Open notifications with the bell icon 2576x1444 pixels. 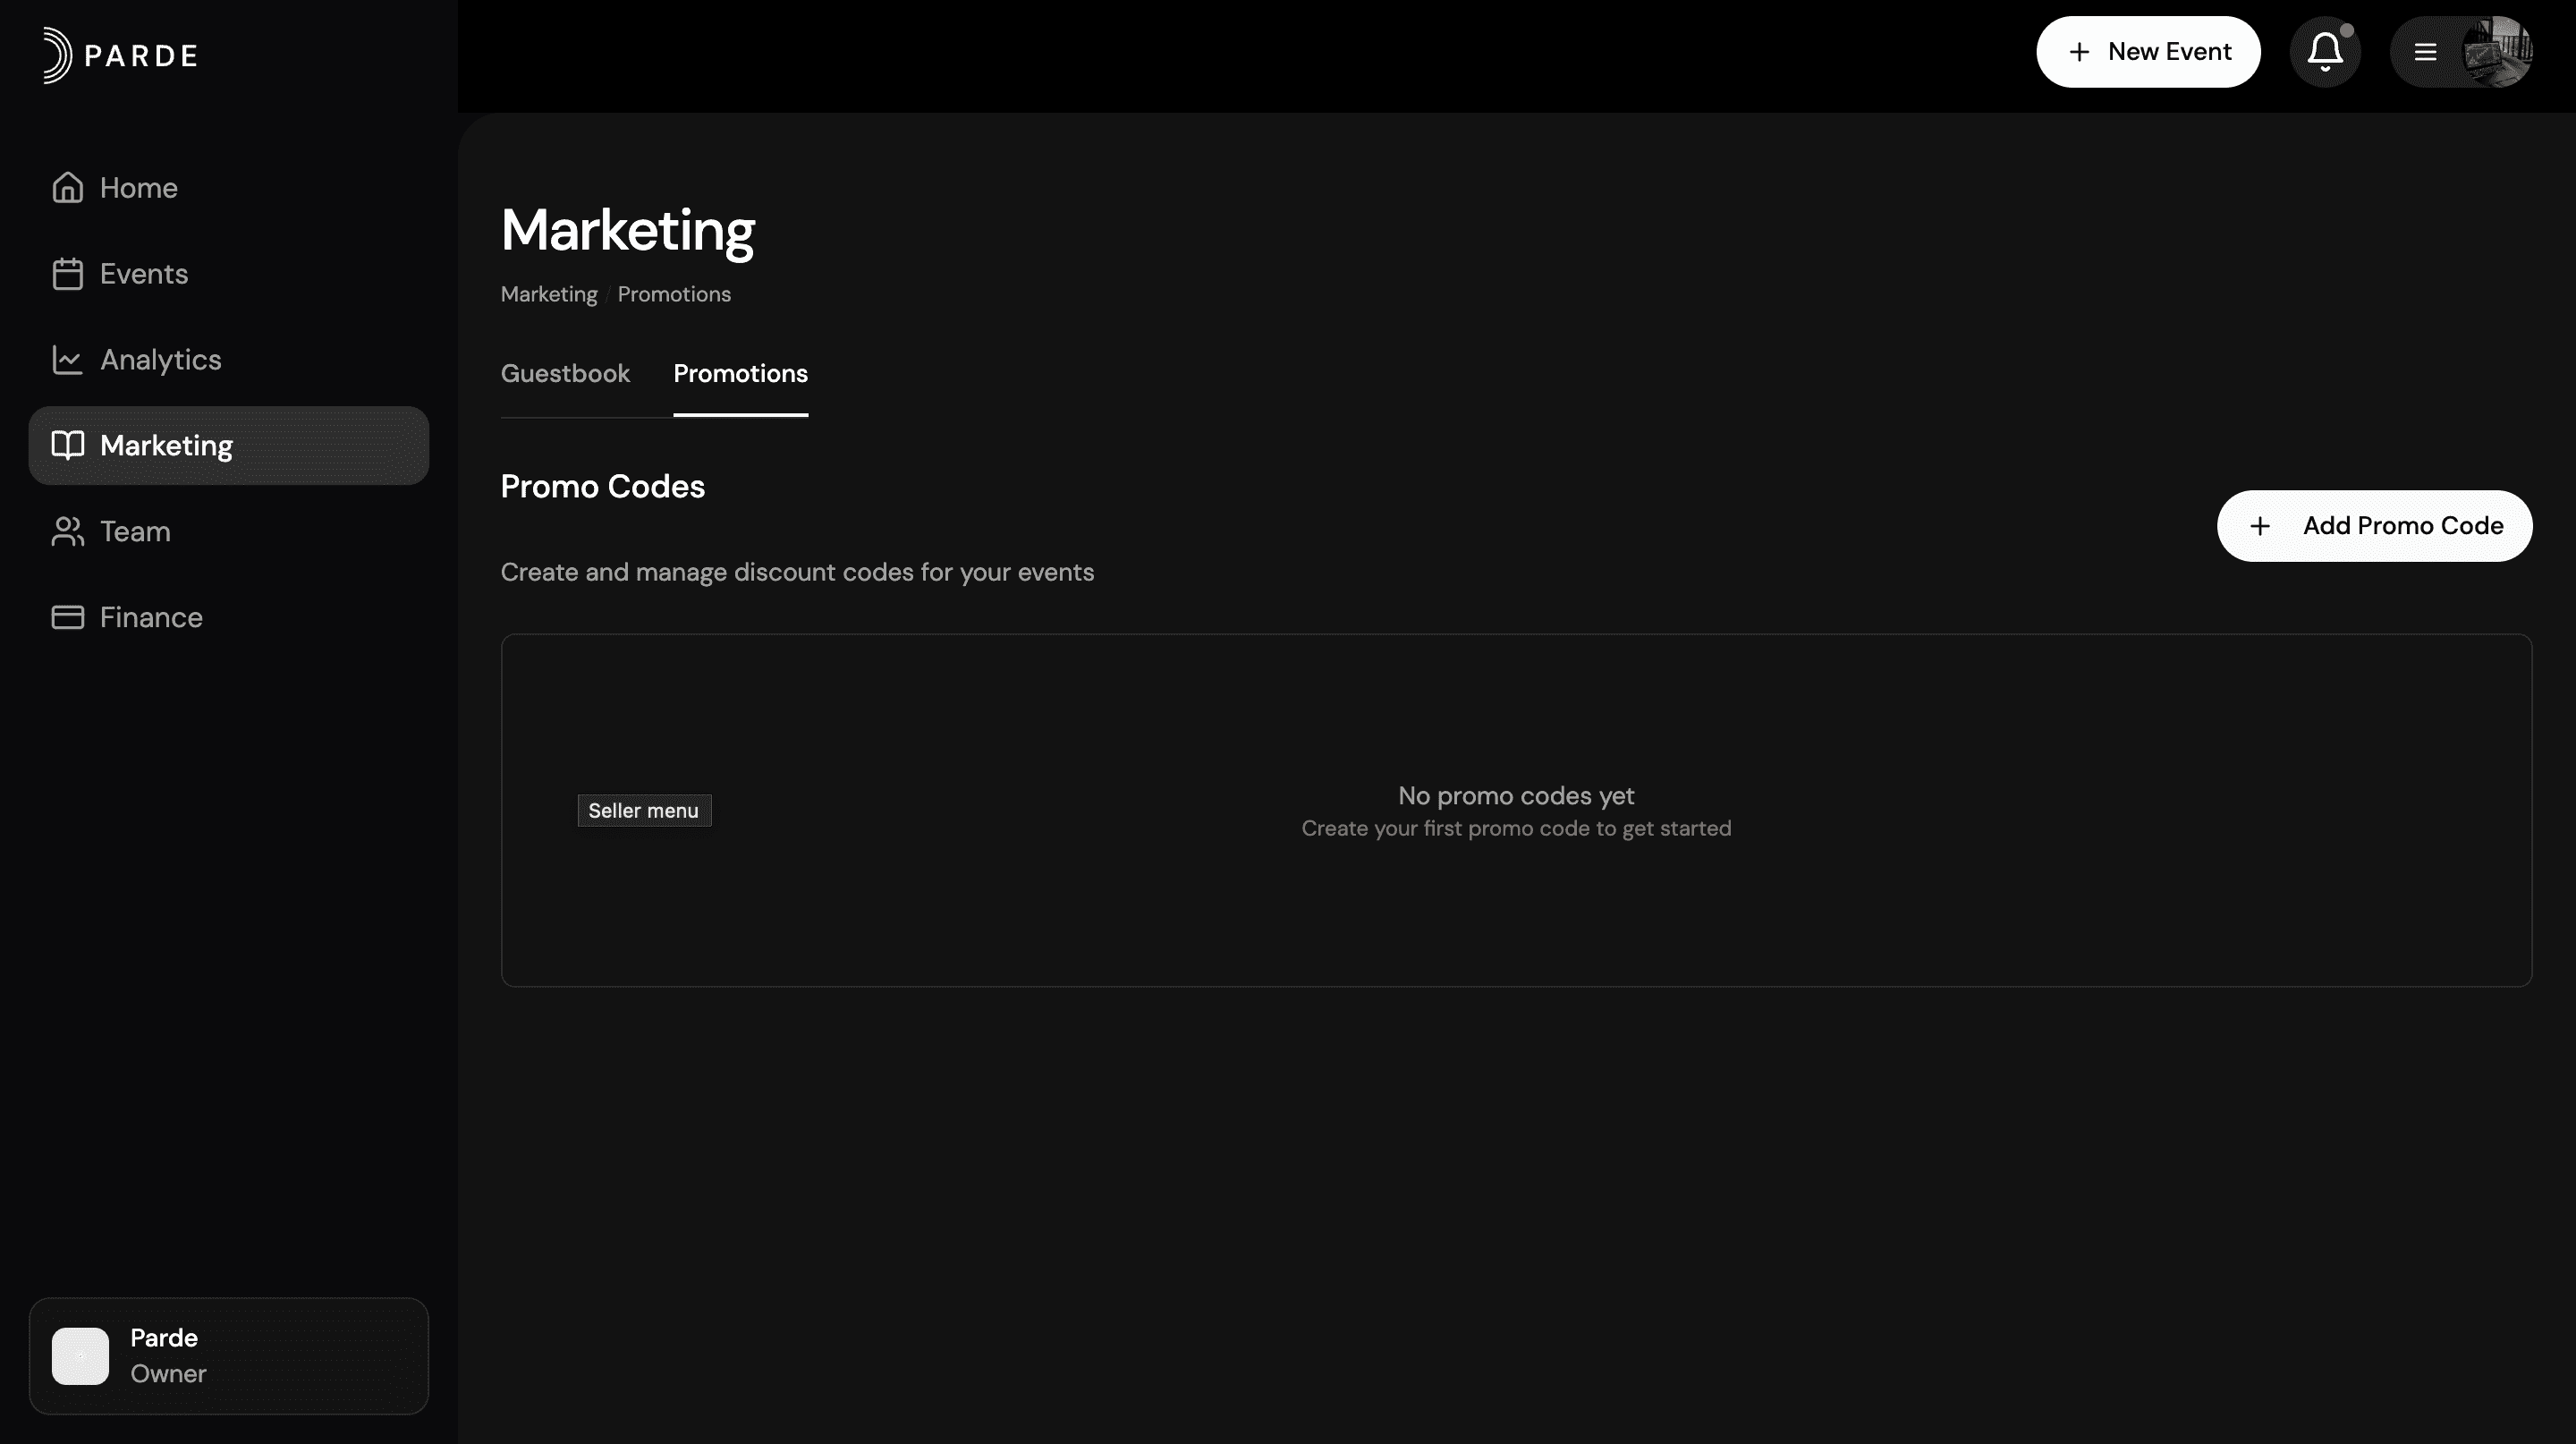tap(2324, 52)
